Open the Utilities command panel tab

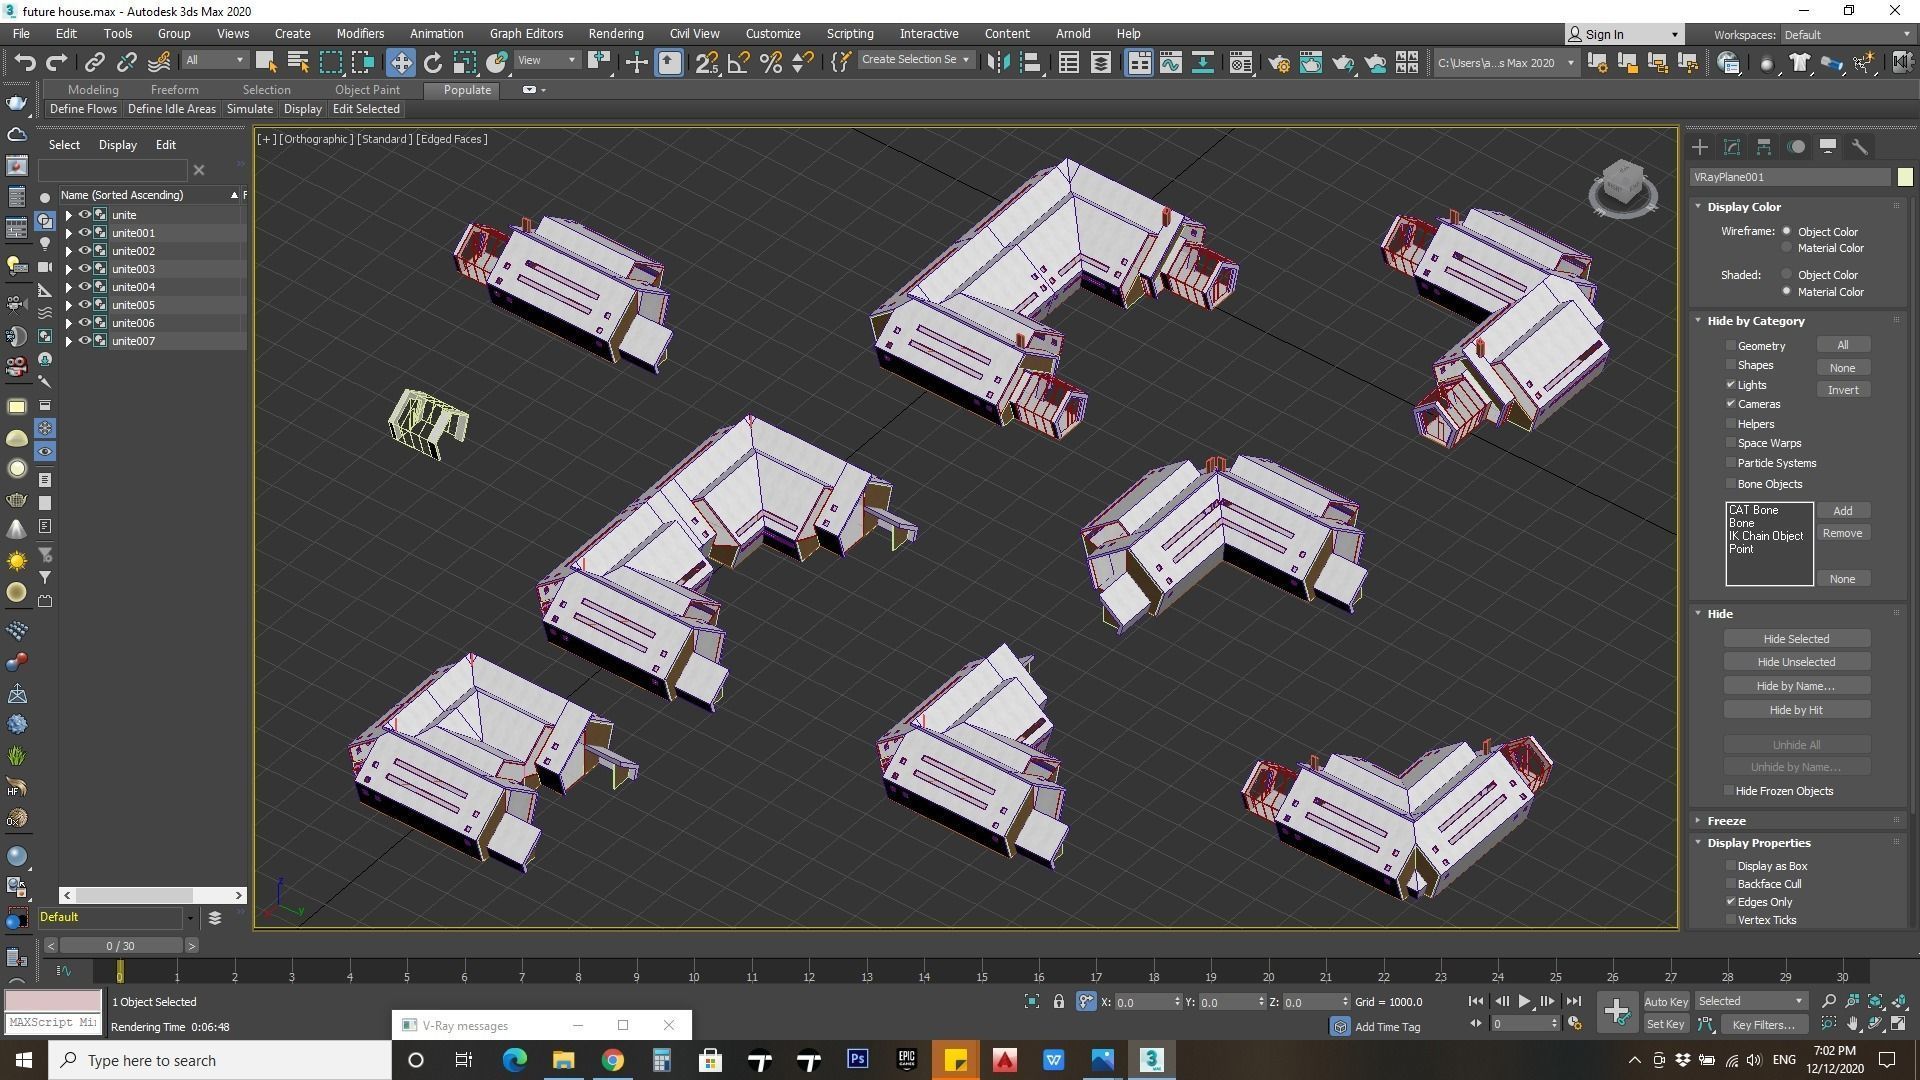1860,147
